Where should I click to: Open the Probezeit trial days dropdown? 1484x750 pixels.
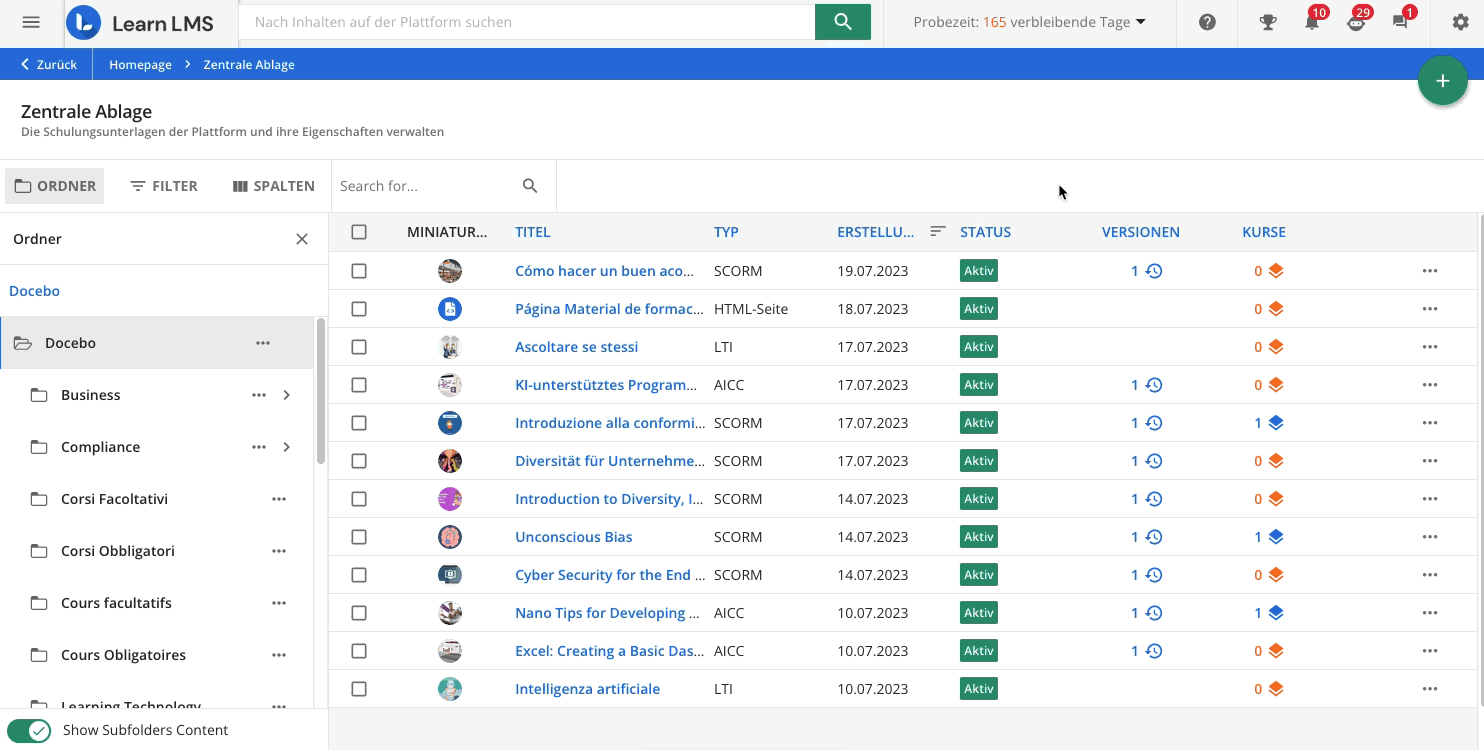click(x=1029, y=22)
